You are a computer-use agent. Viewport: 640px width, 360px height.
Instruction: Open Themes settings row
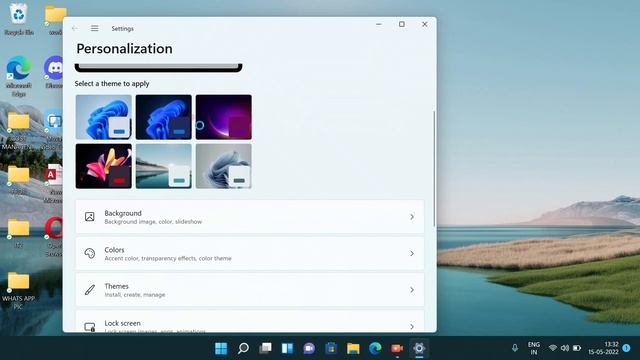pos(250,290)
